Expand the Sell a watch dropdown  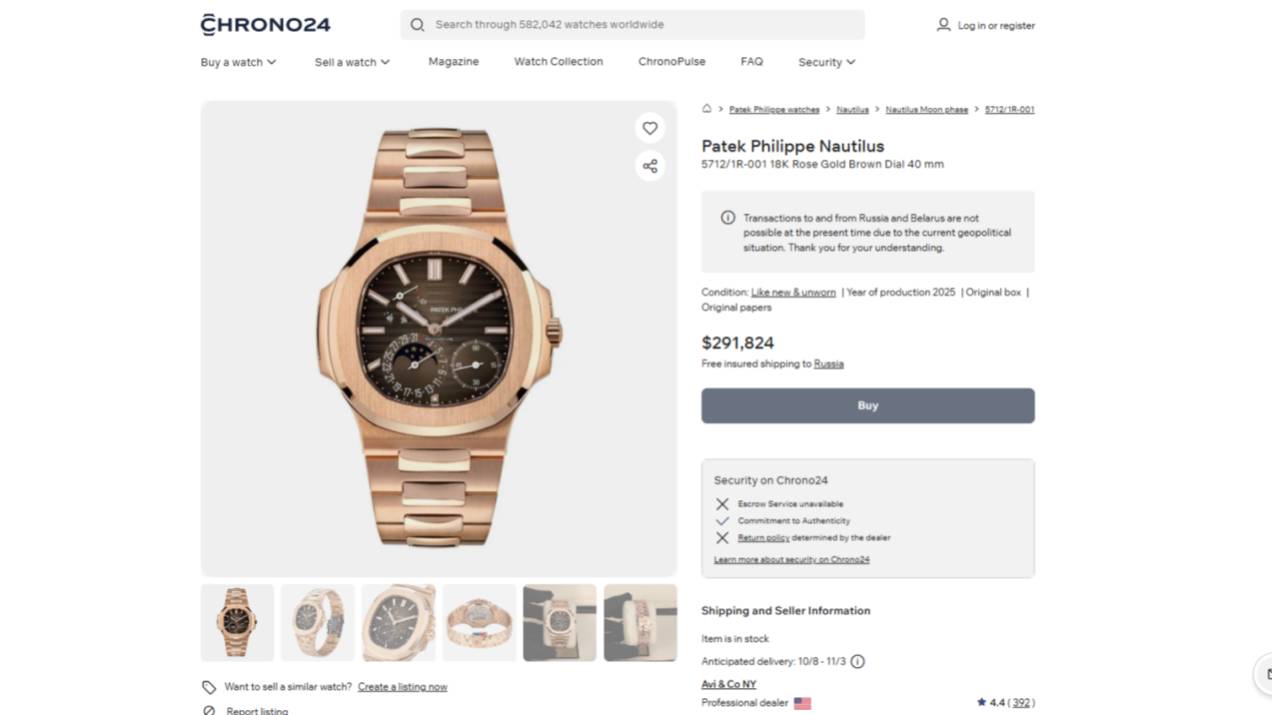coord(352,62)
